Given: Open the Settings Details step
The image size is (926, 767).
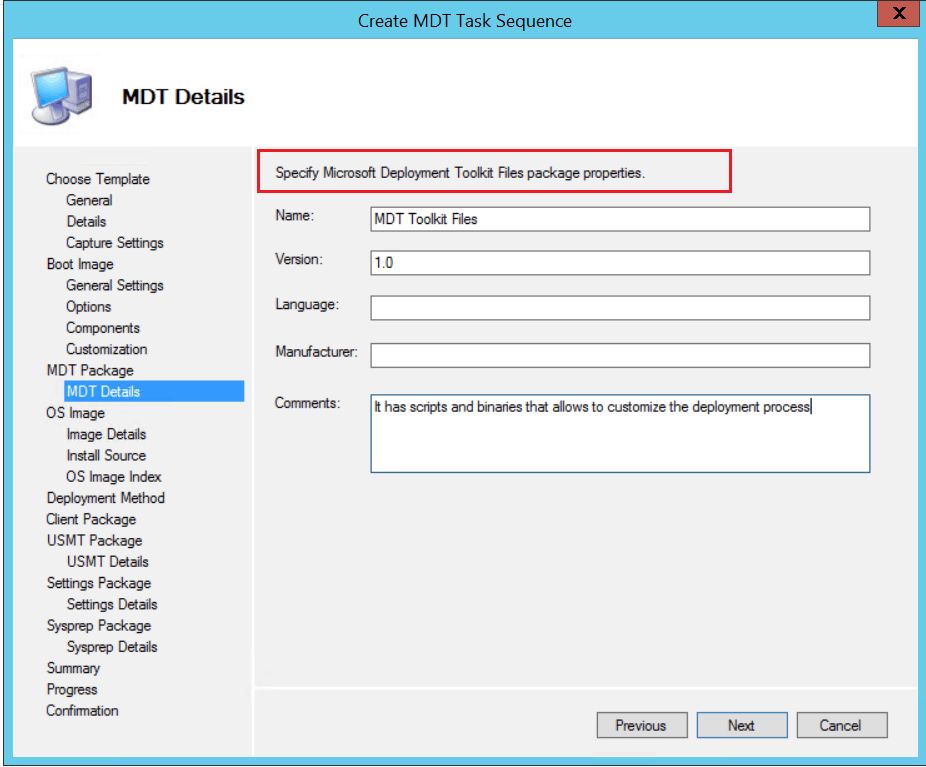Looking at the screenshot, I should tap(112, 604).
